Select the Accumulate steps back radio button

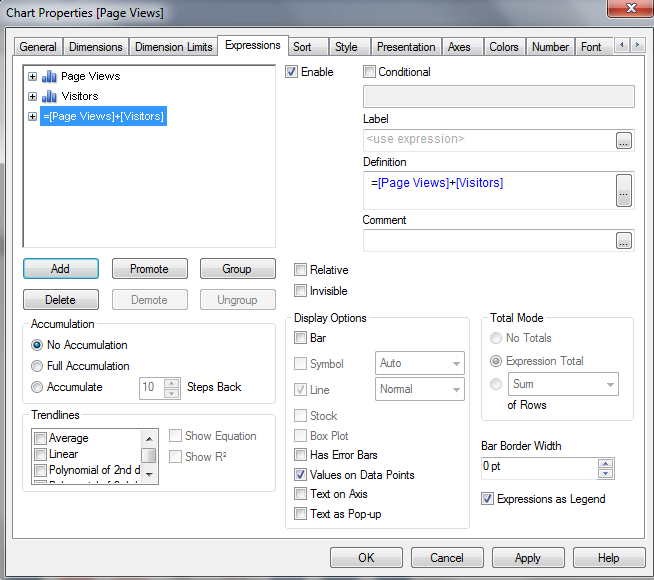[37, 387]
